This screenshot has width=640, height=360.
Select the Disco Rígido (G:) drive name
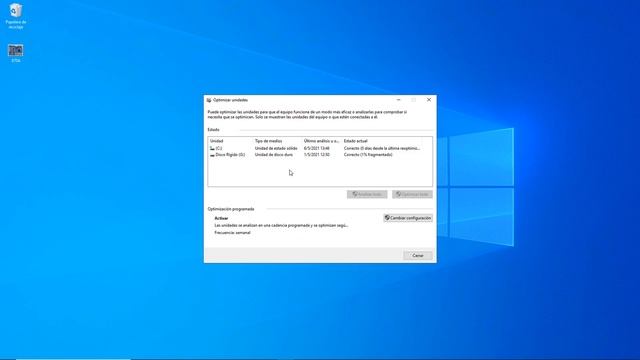tap(230, 155)
